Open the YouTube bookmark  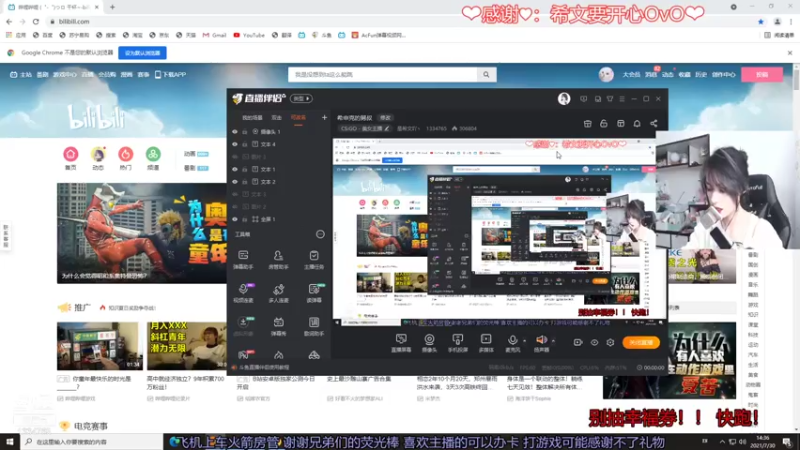tap(249, 35)
